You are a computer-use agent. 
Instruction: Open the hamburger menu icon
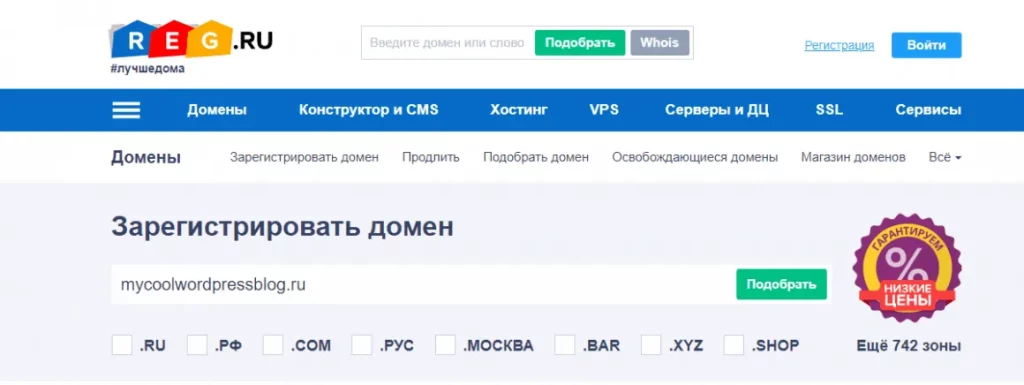pos(126,110)
